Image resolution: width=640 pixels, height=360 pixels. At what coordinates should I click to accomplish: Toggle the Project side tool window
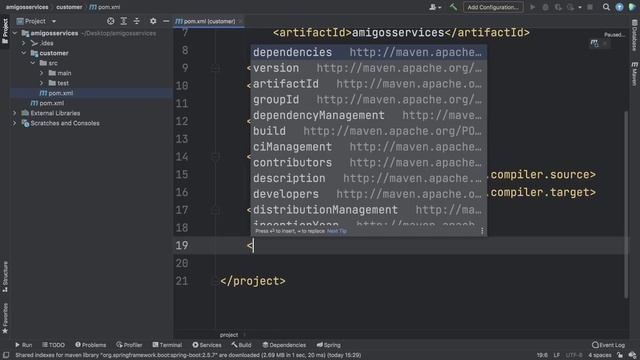pos(5,31)
